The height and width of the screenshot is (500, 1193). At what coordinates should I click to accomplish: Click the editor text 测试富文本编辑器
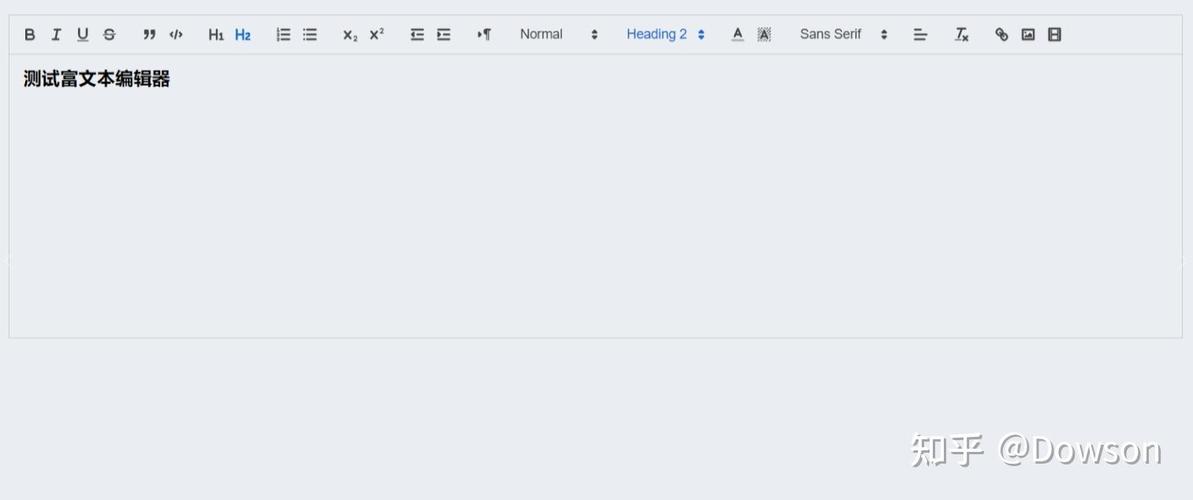point(97,80)
